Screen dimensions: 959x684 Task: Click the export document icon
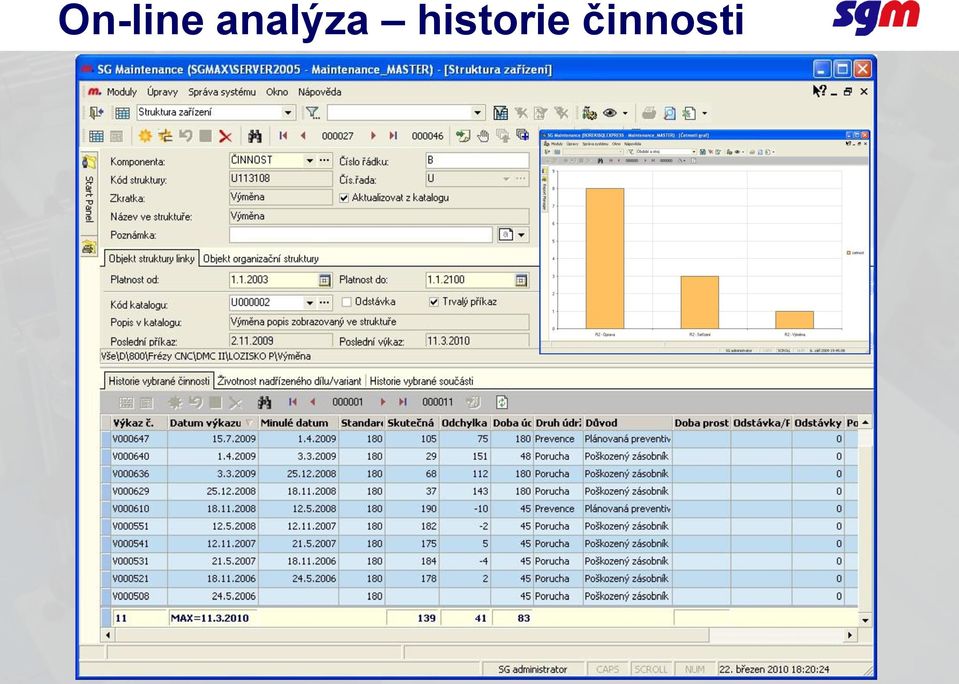pyautogui.click(x=690, y=113)
